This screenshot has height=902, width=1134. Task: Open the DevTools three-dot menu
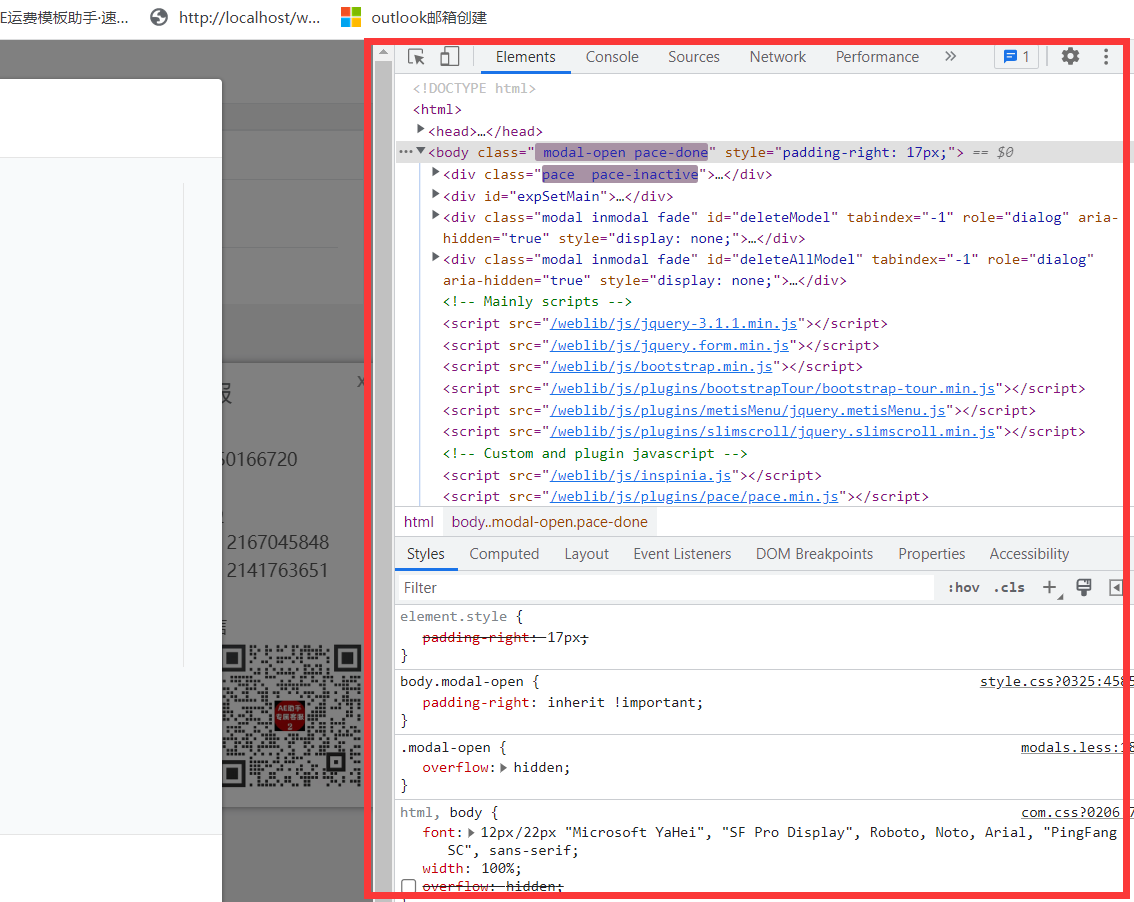(x=1106, y=57)
